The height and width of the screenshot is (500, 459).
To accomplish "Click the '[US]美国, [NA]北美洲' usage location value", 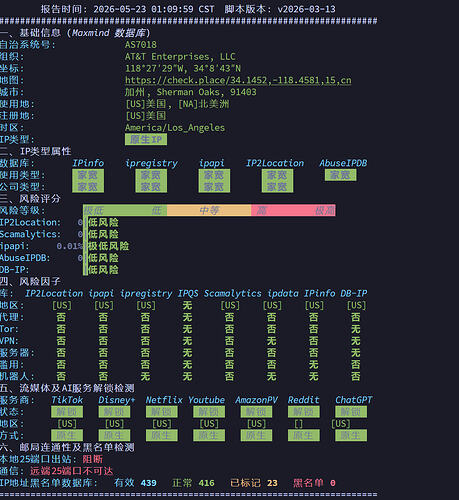I will pyautogui.click(x=177, y=104).
